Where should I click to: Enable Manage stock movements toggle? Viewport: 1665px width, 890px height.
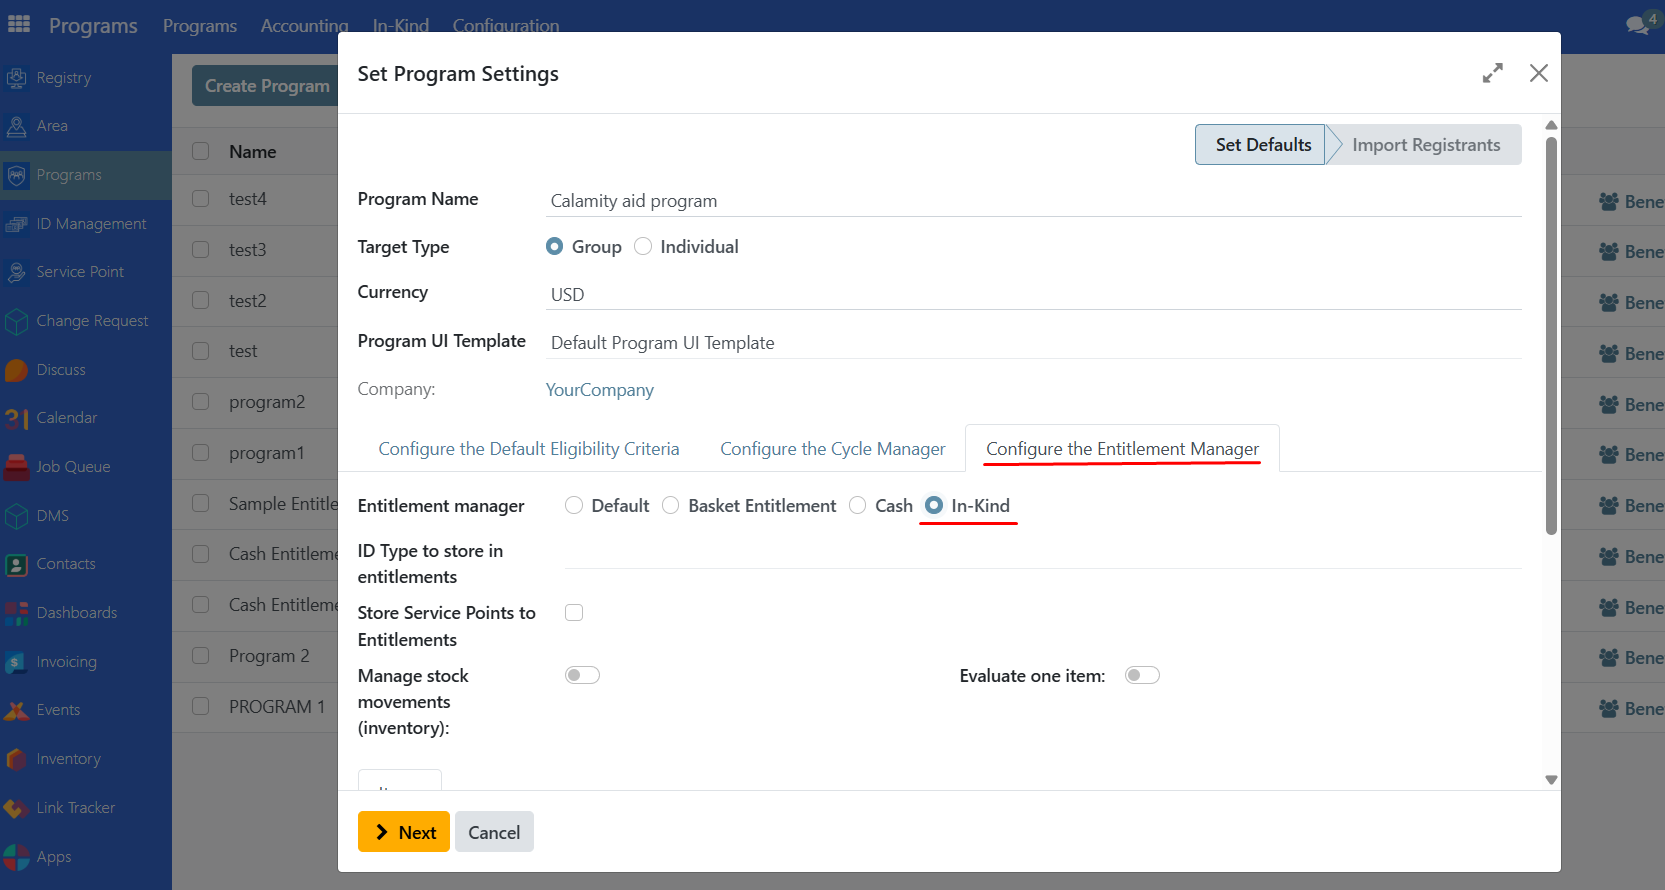(x=582, y=676)
